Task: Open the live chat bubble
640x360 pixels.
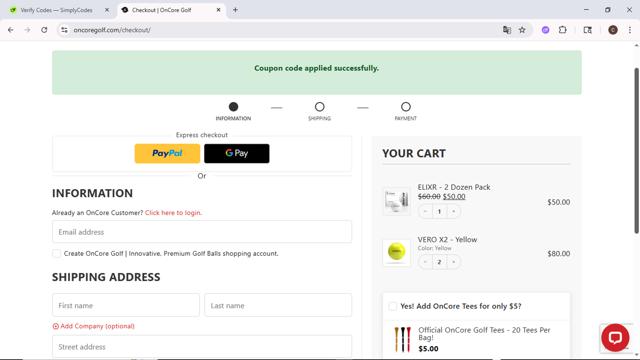Action: click(615, 338)
